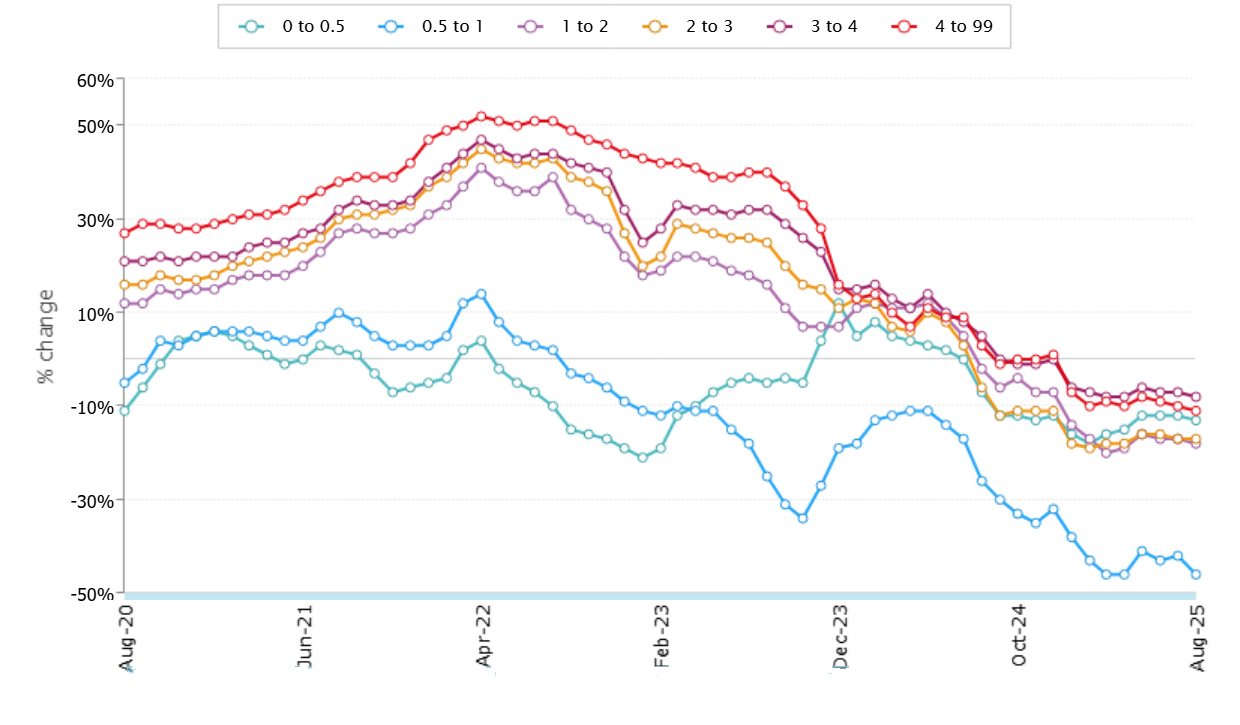Click the purple marker icon for 1 to 2

click(x=534, y=27)
